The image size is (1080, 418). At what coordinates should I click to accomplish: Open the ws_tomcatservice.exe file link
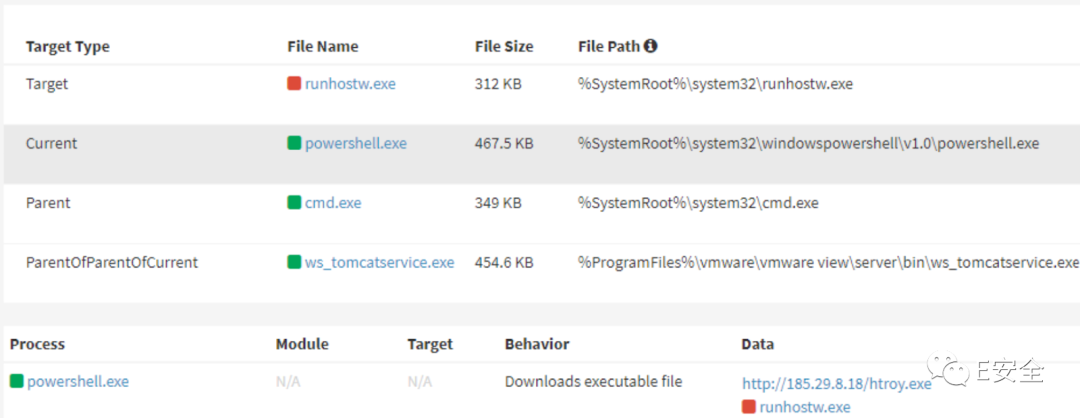tap(380, 262)
